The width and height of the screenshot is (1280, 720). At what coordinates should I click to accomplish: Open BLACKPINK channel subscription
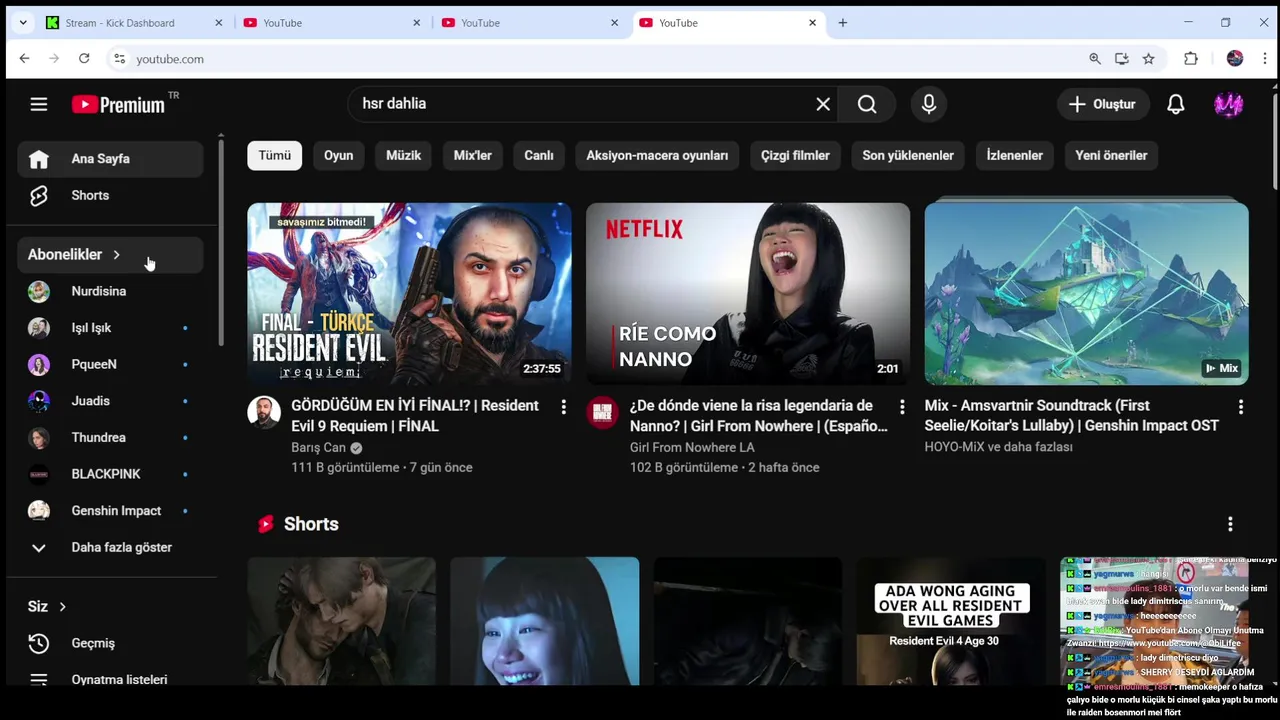(x=110, y=474)
